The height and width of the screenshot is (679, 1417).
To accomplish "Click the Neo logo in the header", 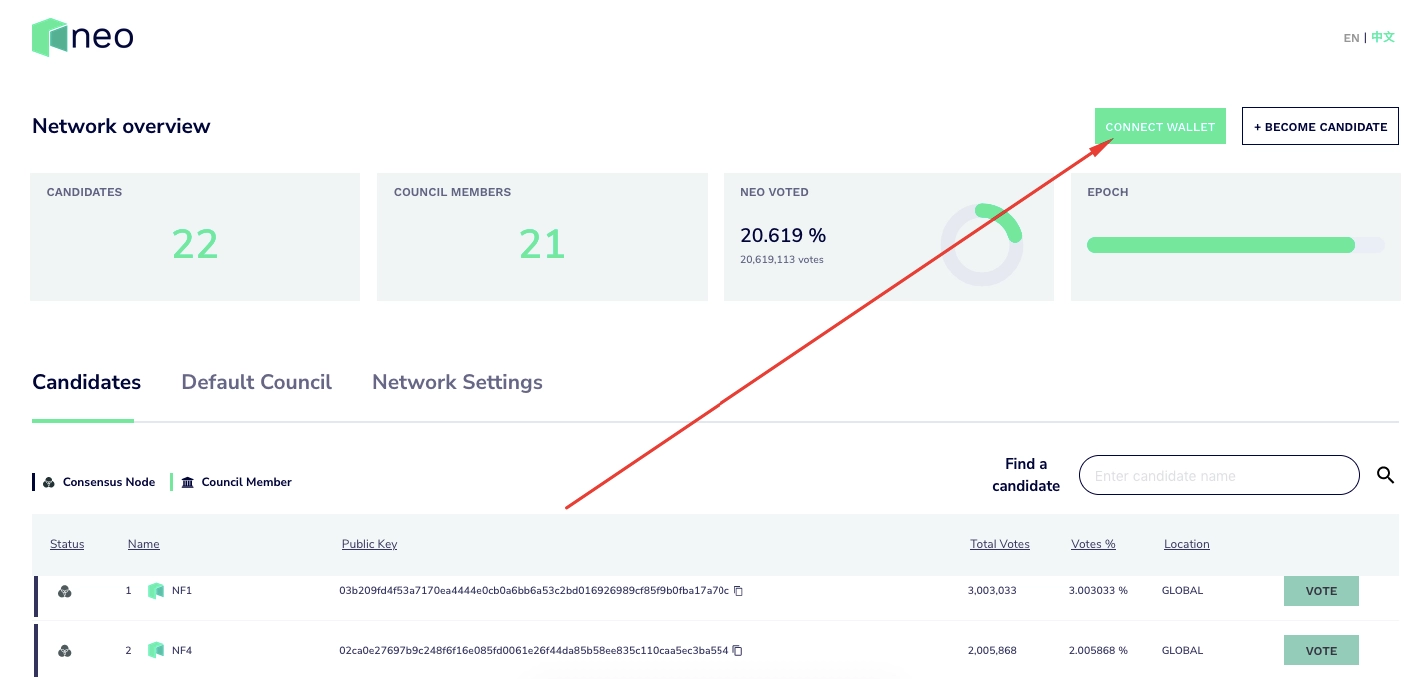I will coord(82,37).
